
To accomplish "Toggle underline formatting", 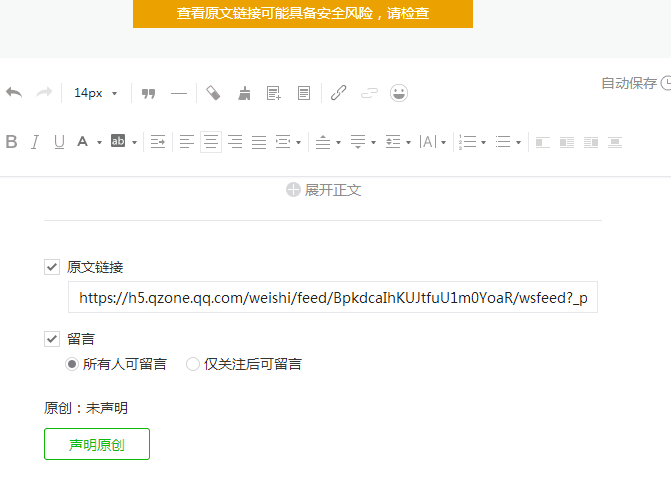I will point(59,142).
